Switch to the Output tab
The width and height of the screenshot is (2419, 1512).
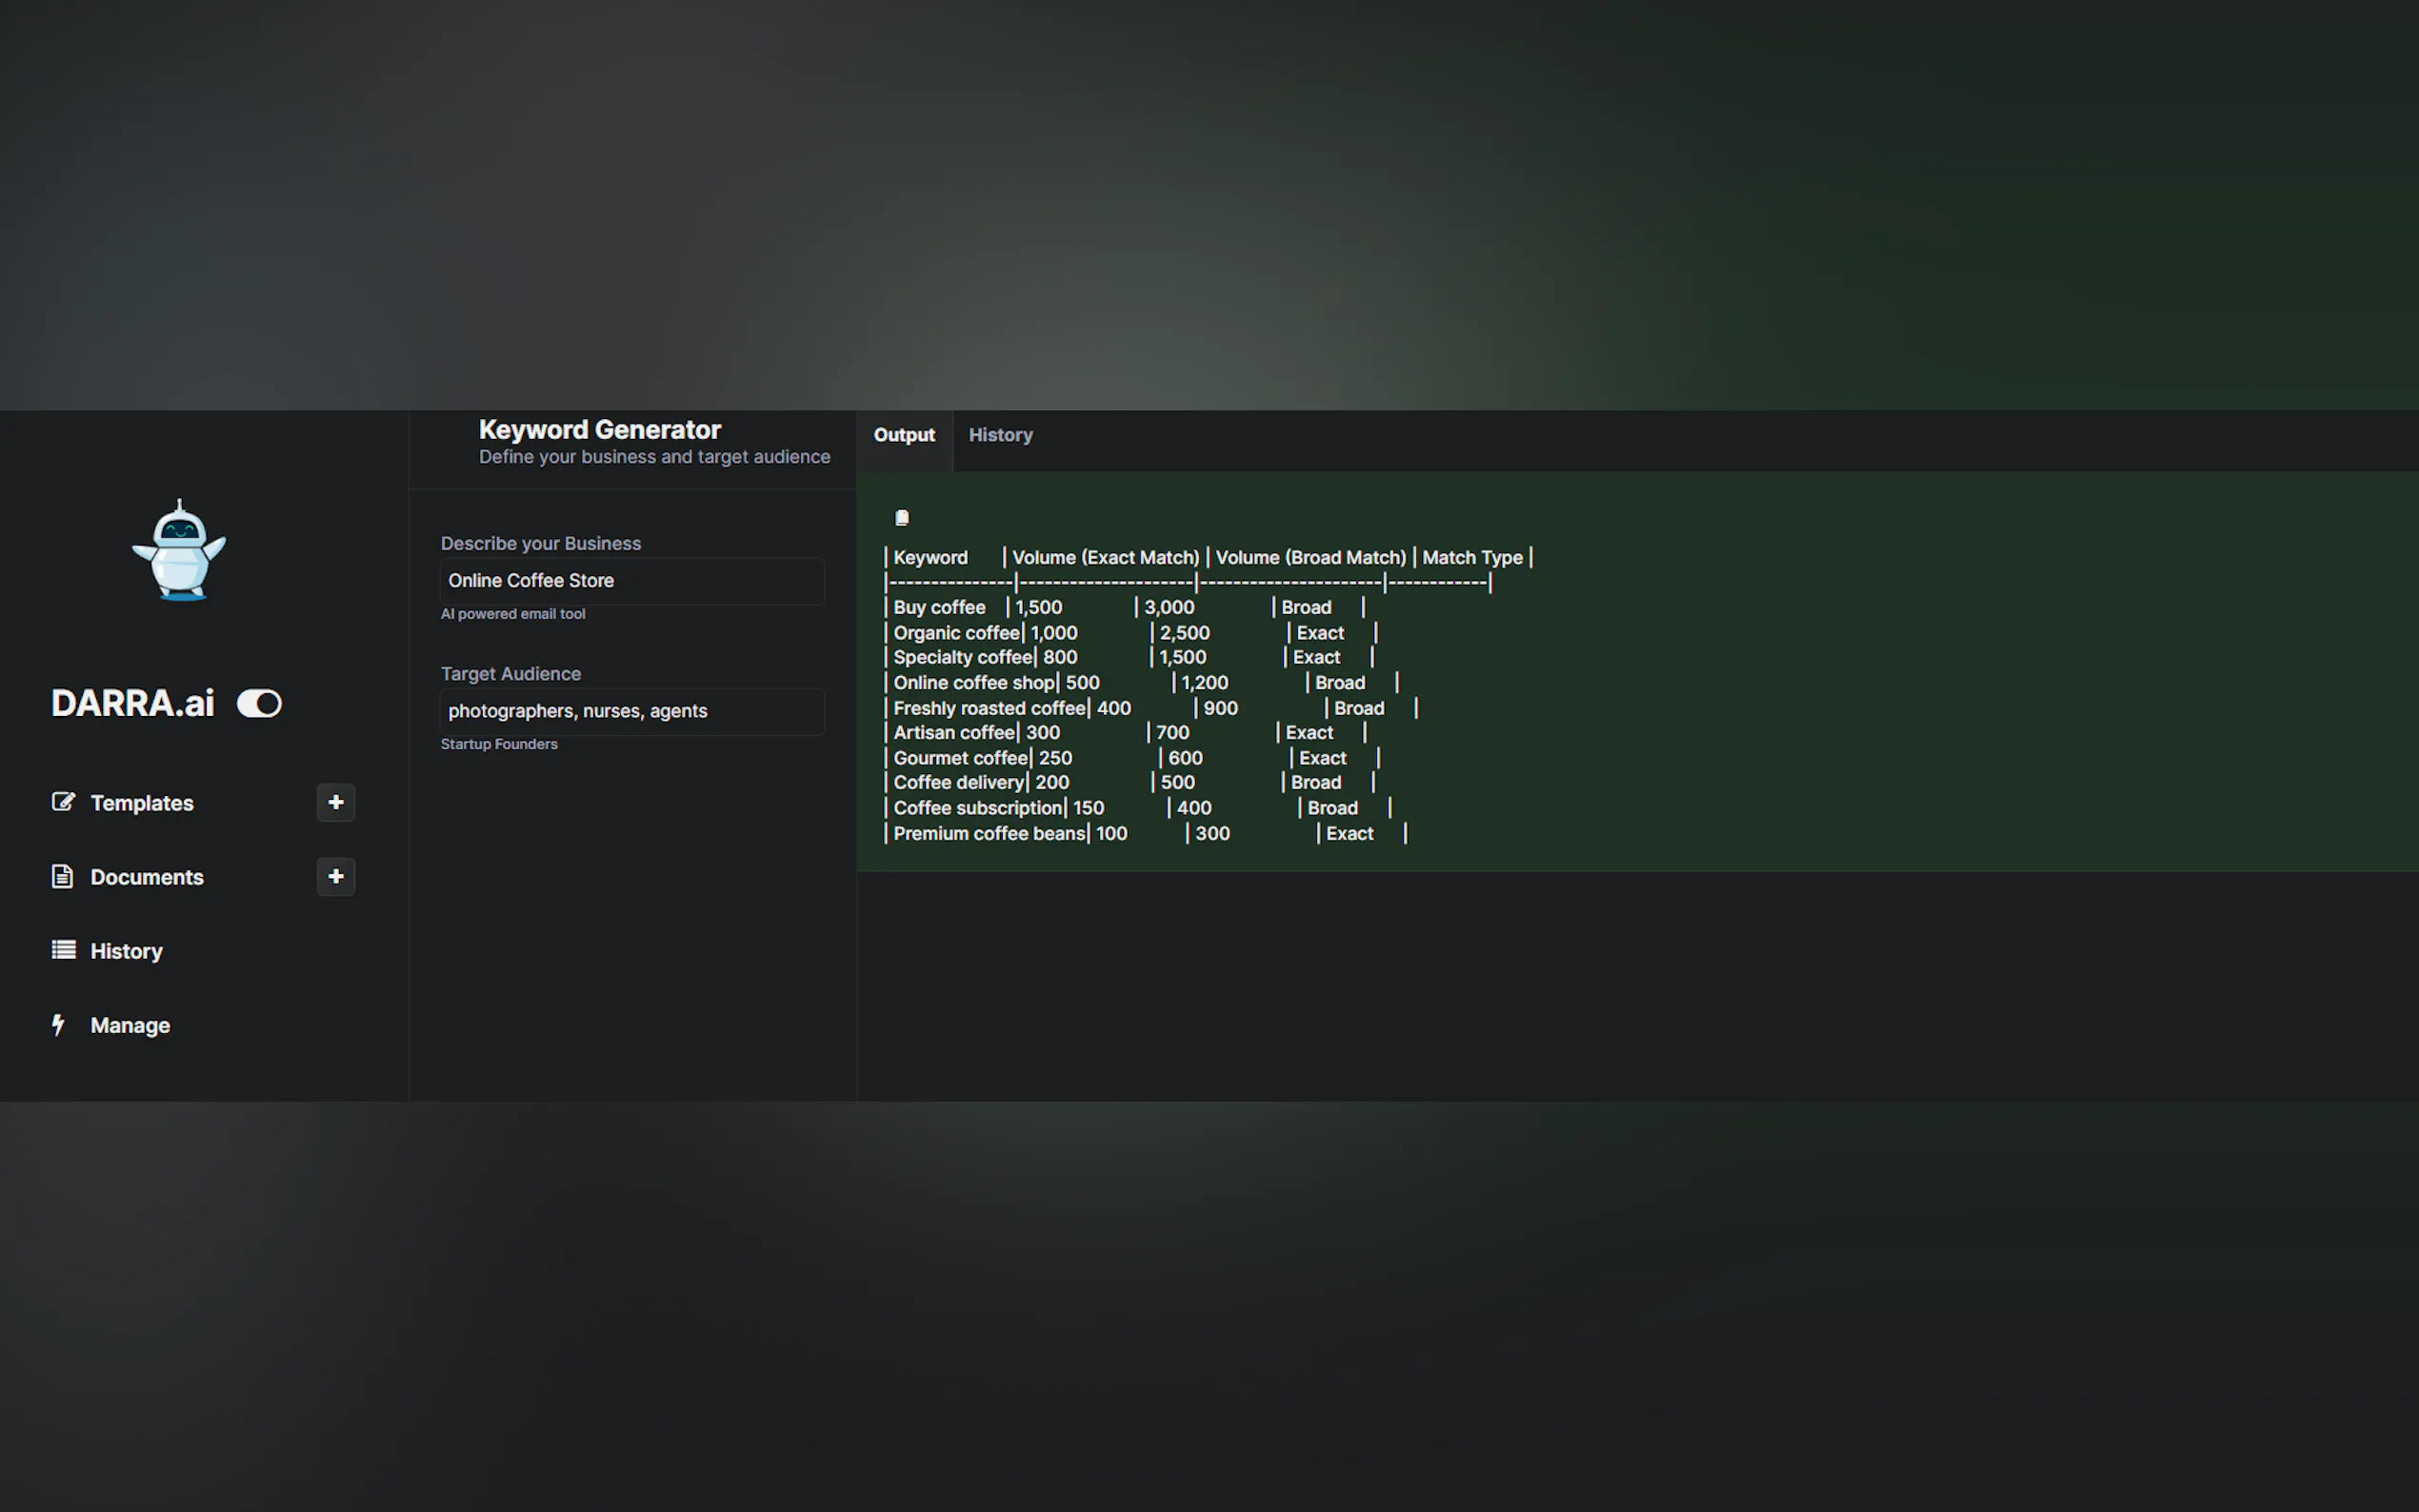[x=904, y=435]
